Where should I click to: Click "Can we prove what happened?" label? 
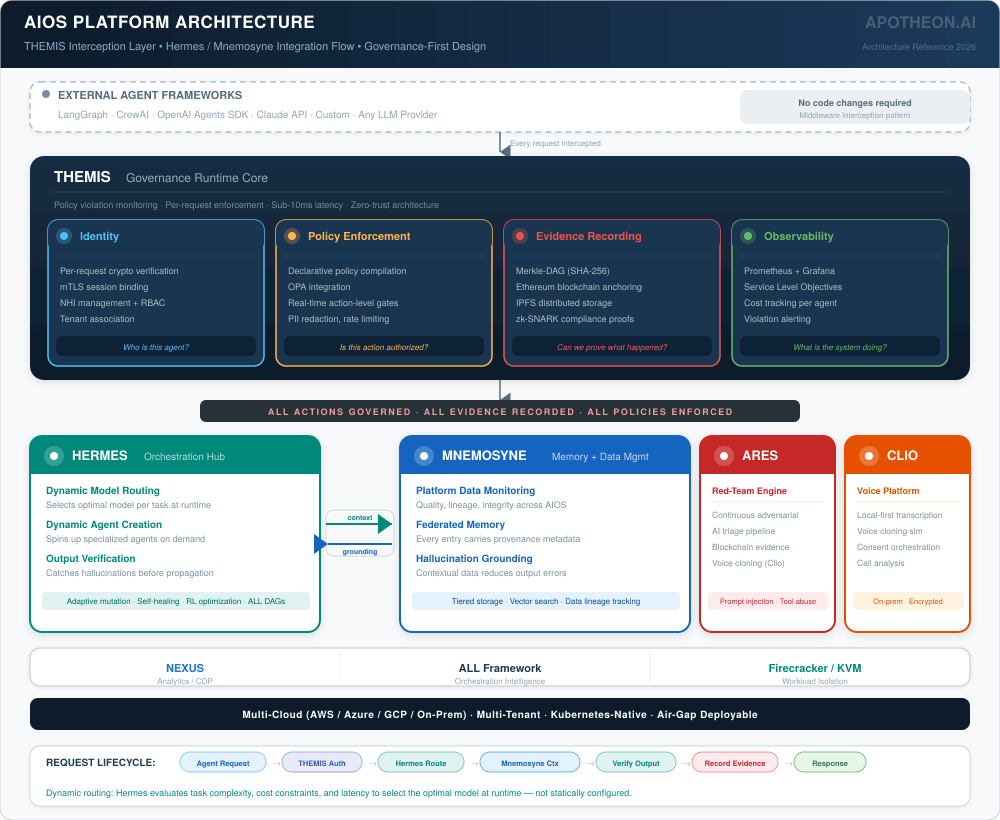pos(612,347)
